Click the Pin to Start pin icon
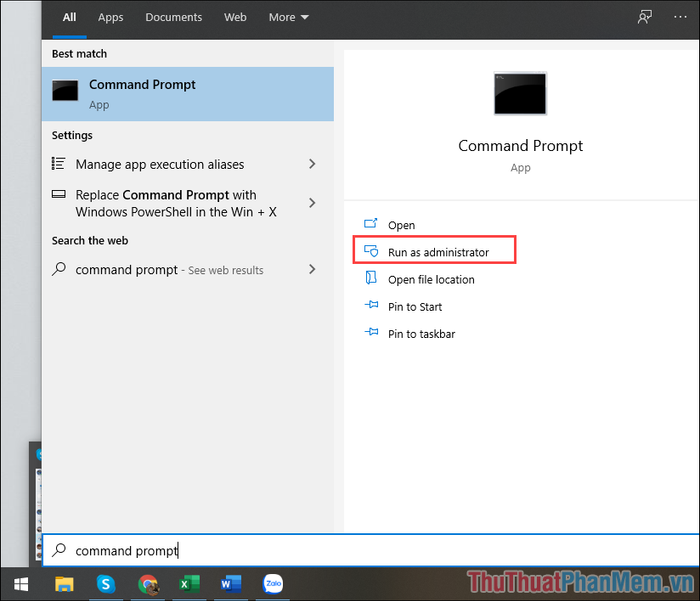Viewport: 700px width, 601px height. [x=371, y=305]
